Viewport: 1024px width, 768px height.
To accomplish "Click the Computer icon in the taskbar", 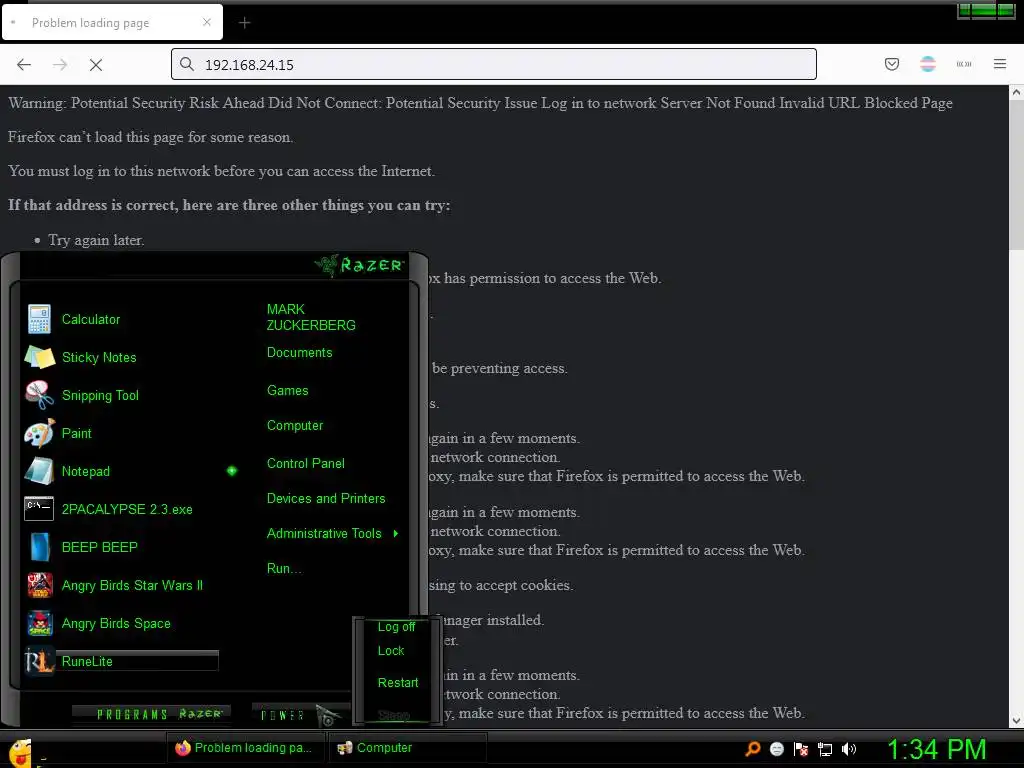I will [x=344, y=748].
